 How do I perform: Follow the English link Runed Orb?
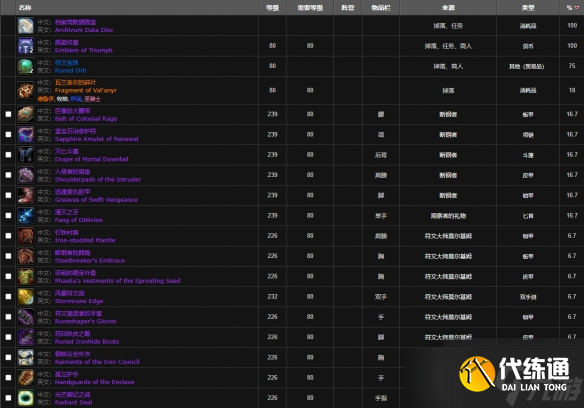click(70, 70)
